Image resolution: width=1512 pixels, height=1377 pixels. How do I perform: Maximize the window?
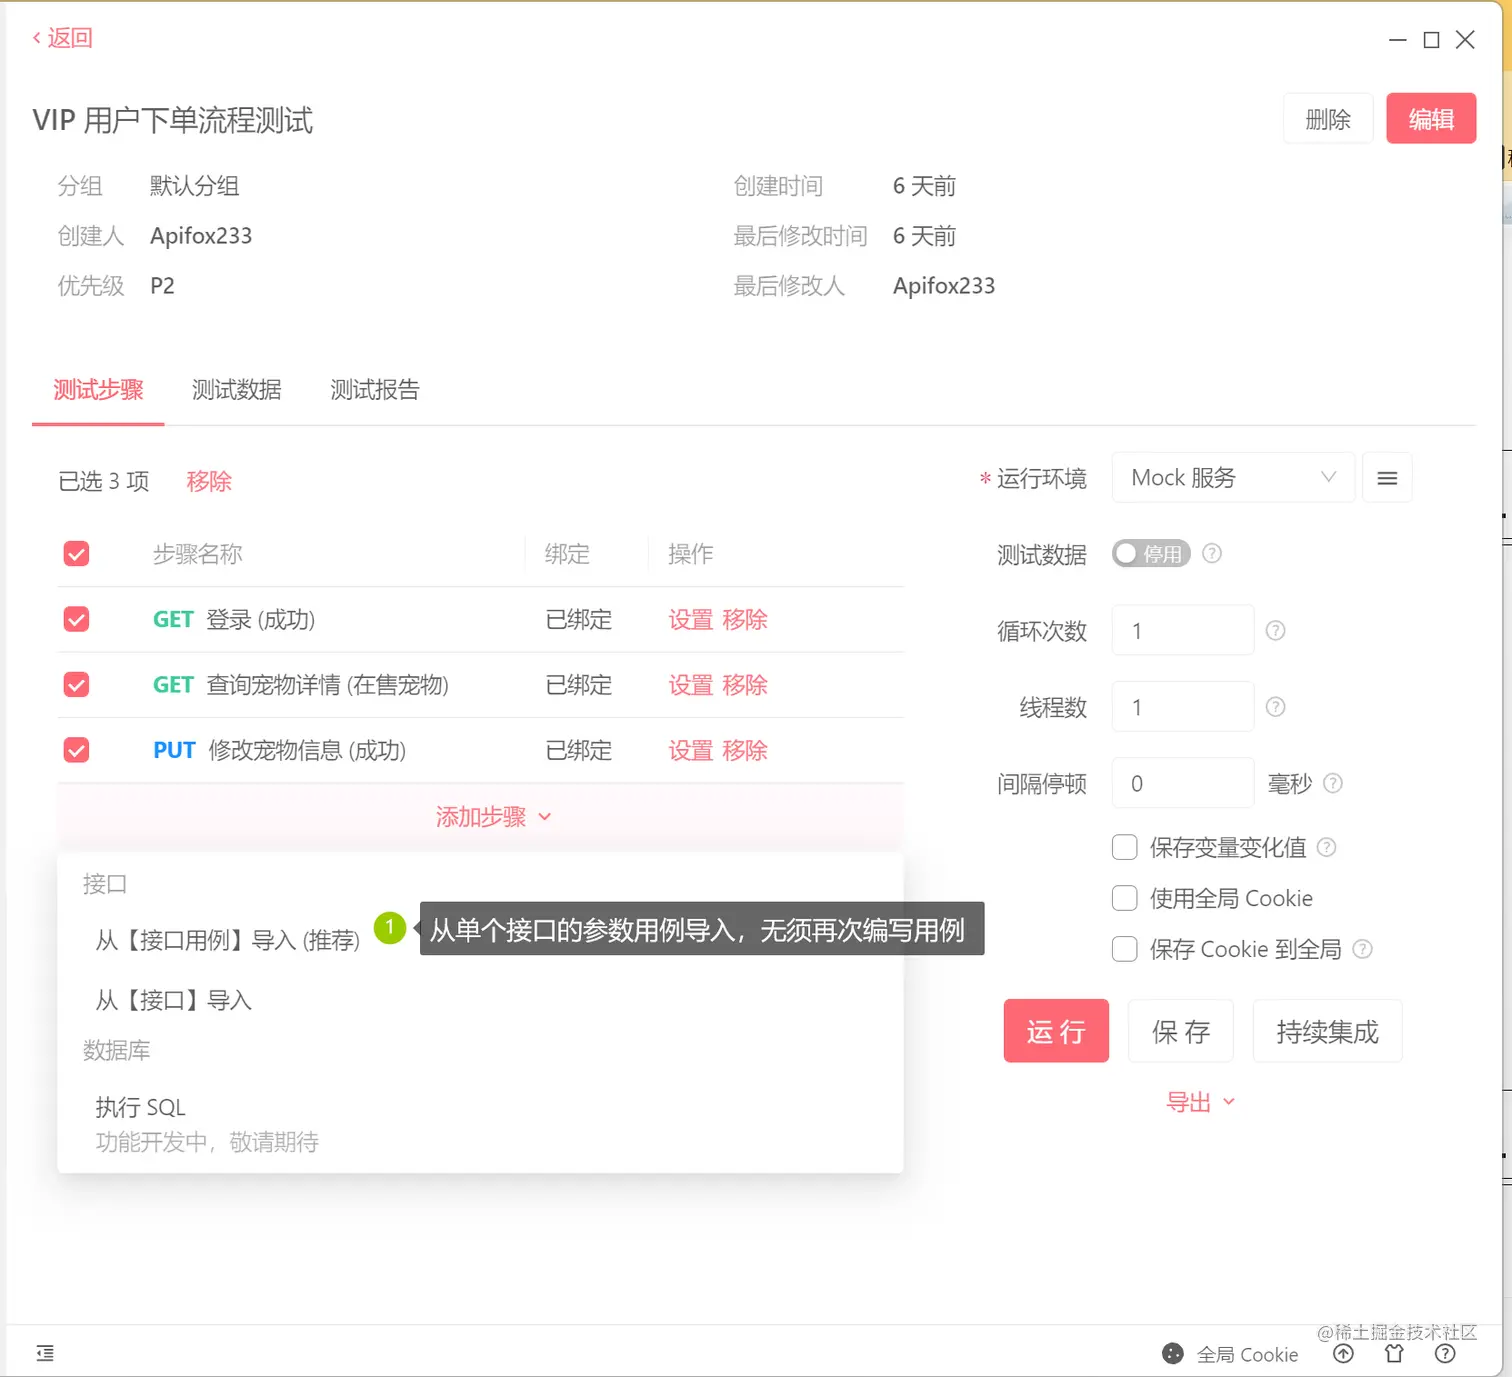1432,40
